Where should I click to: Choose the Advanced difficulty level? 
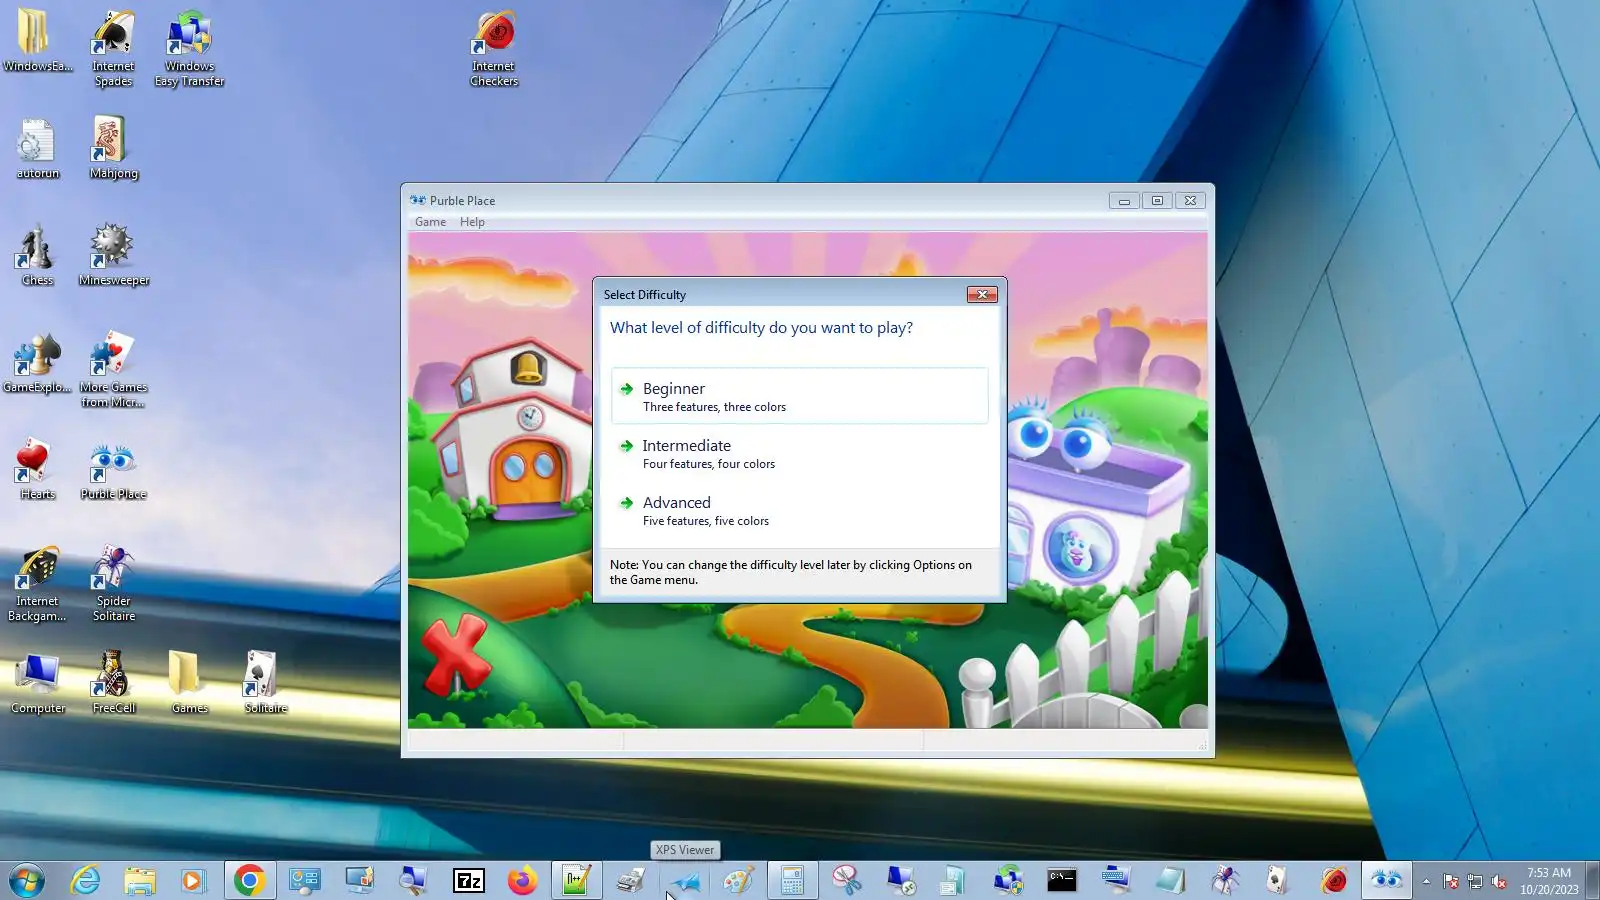(x=799, y=510)
